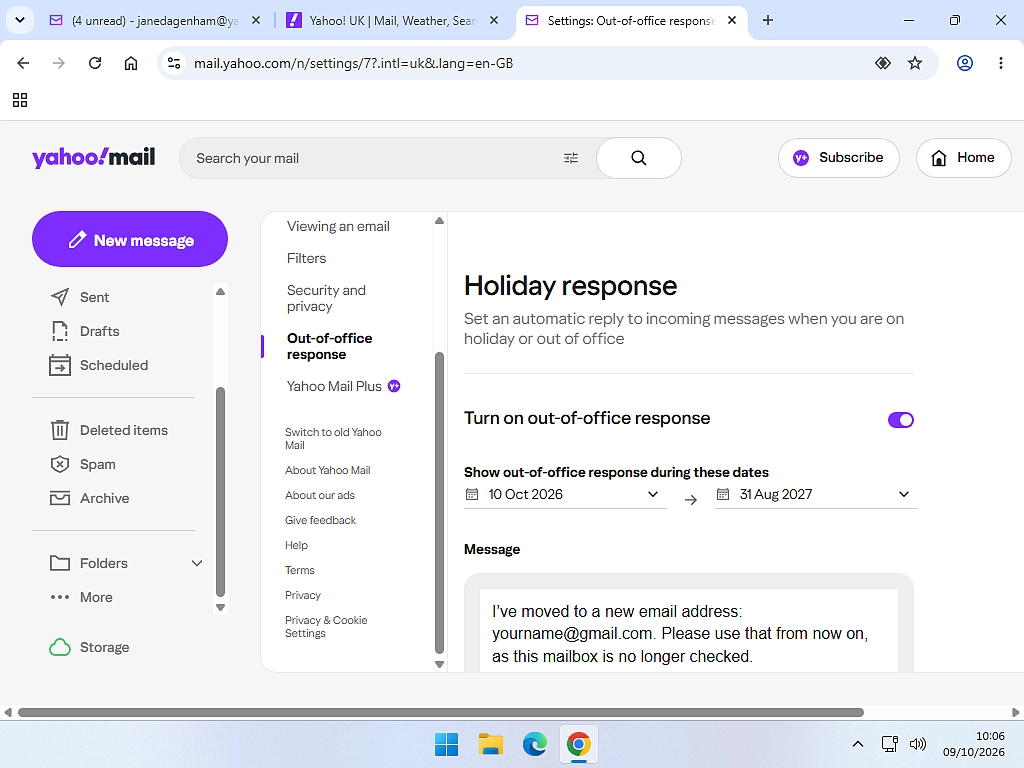Click the Yahoo Plus badge beside Yahoo Mail Plus
Viewport: 1024px width, 768px height.
pyautogui.click(x=394, y=386)
